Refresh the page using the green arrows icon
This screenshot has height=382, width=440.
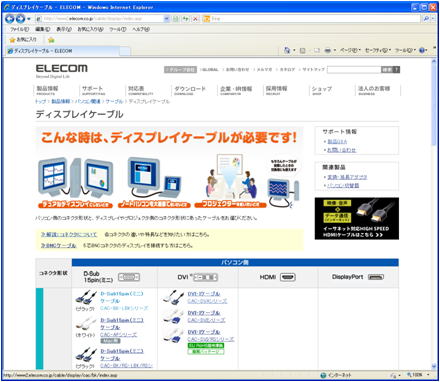[x=186, y=19]
